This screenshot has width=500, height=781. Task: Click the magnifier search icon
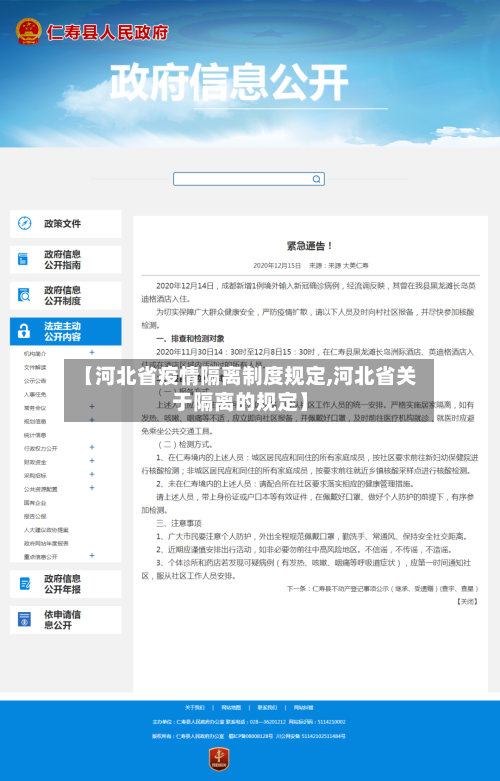316,179
